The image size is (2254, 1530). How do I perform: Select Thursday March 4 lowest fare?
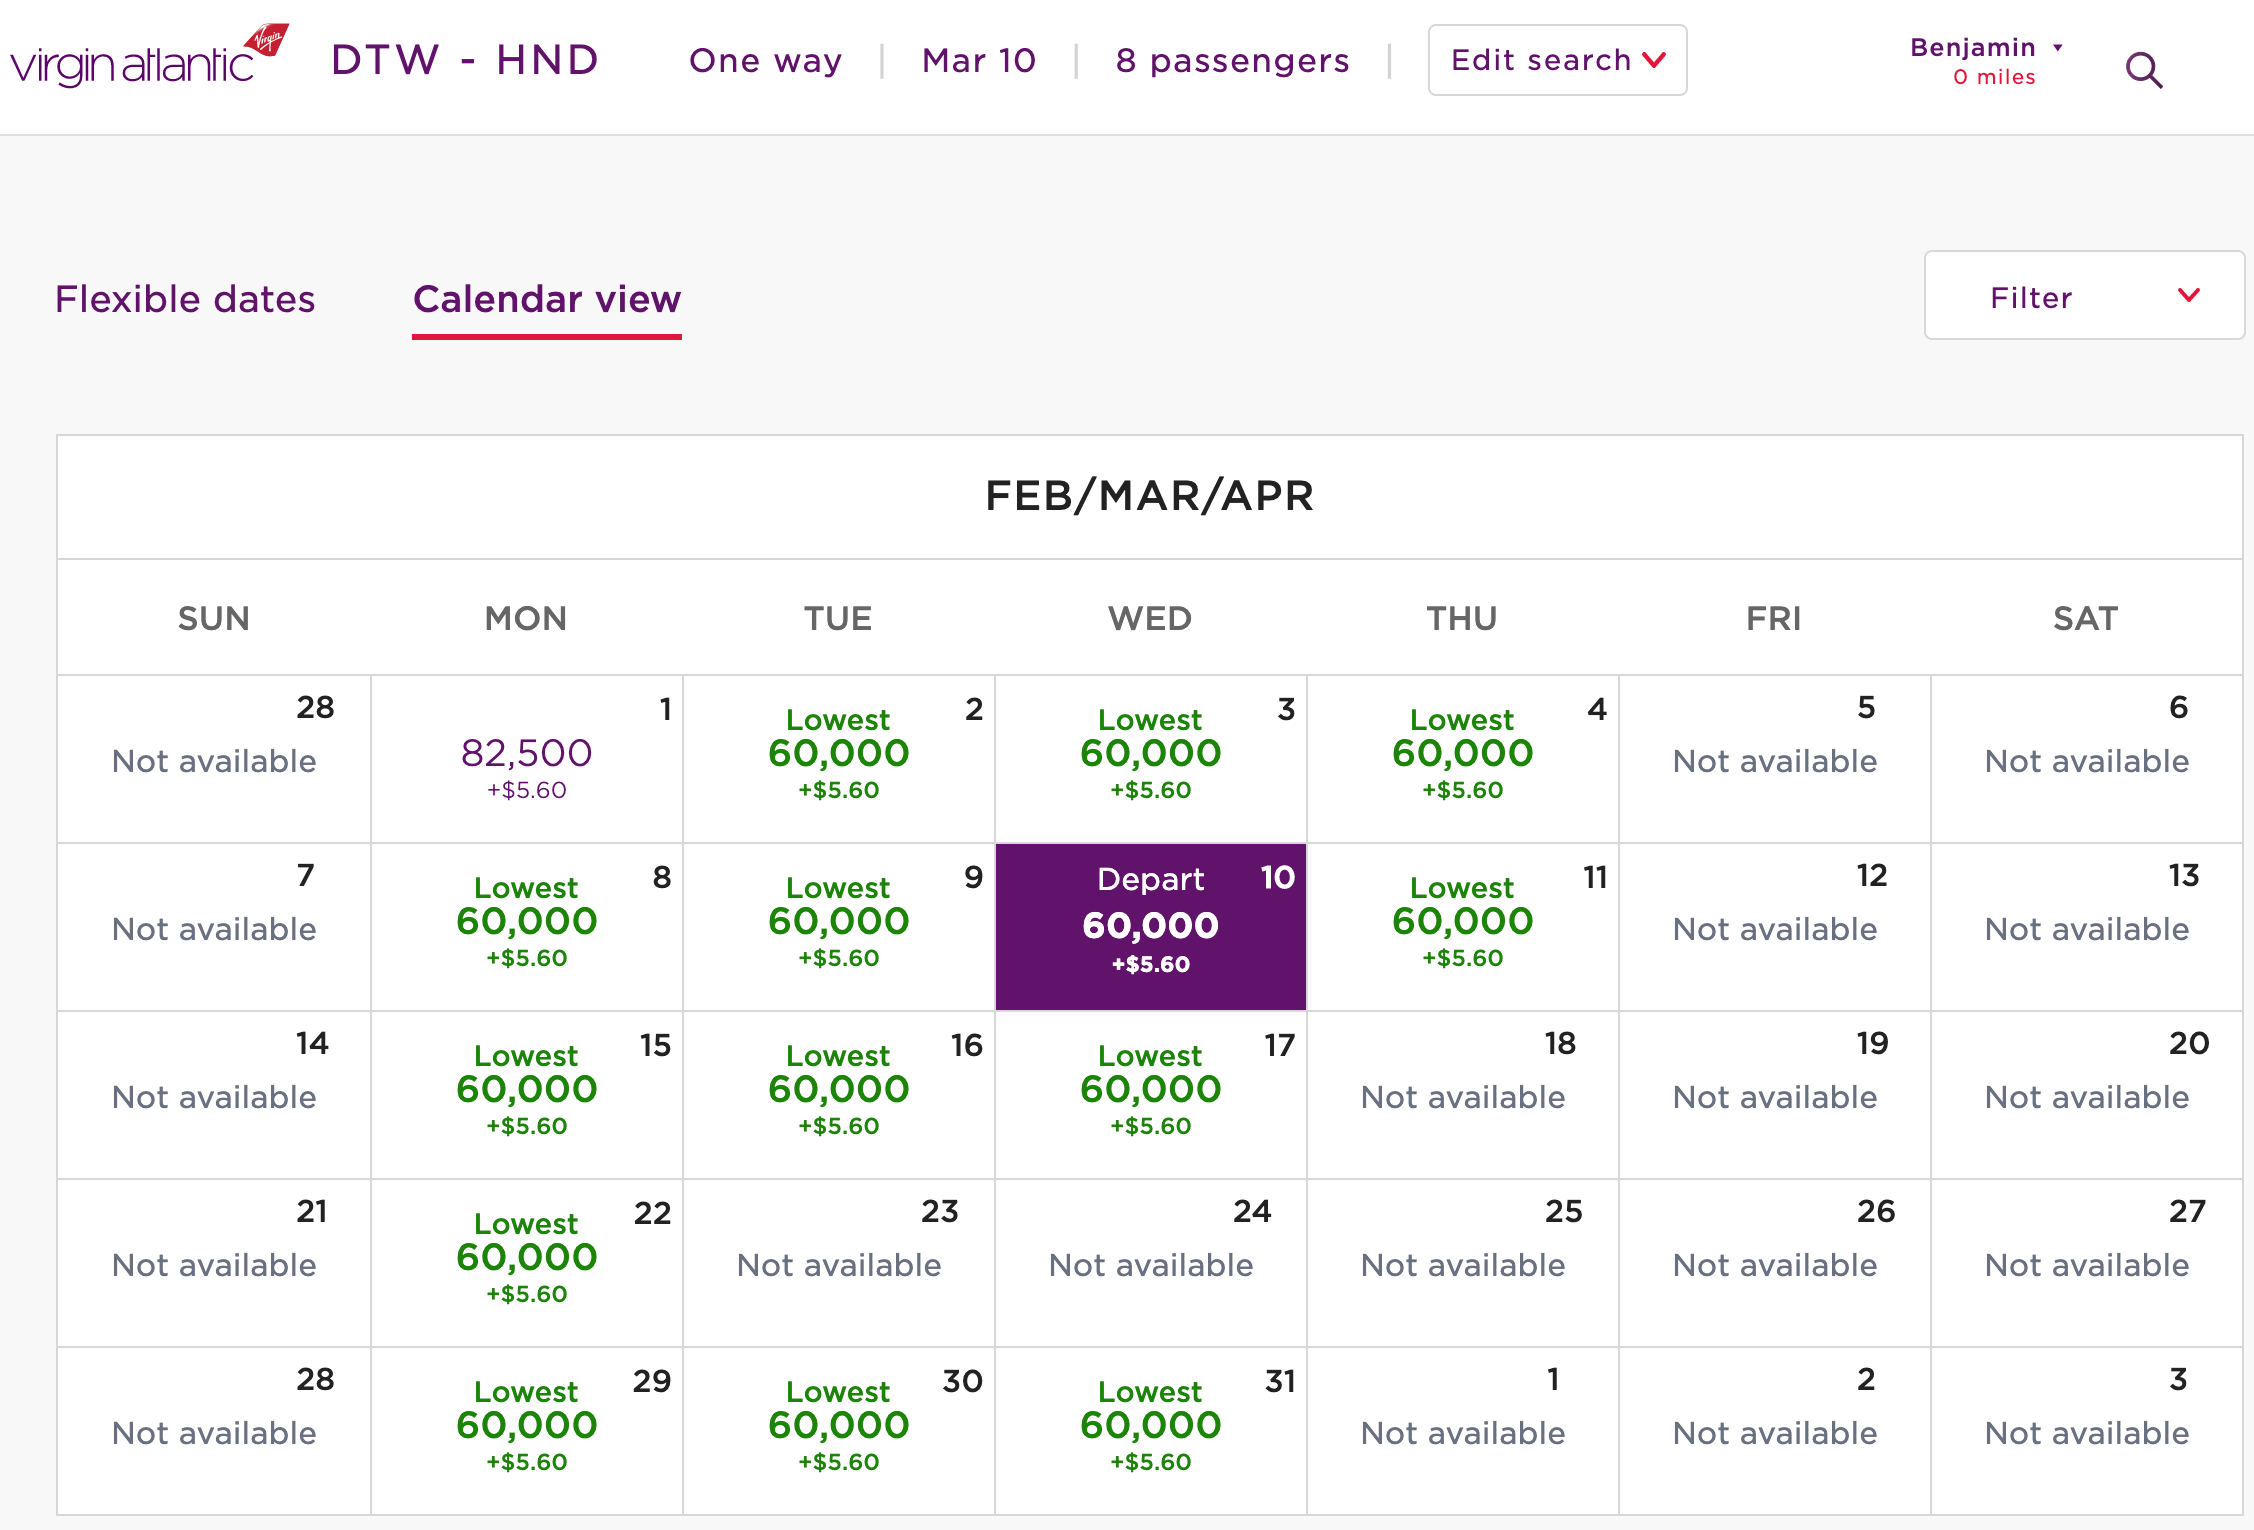click(x=1462, y=758)
